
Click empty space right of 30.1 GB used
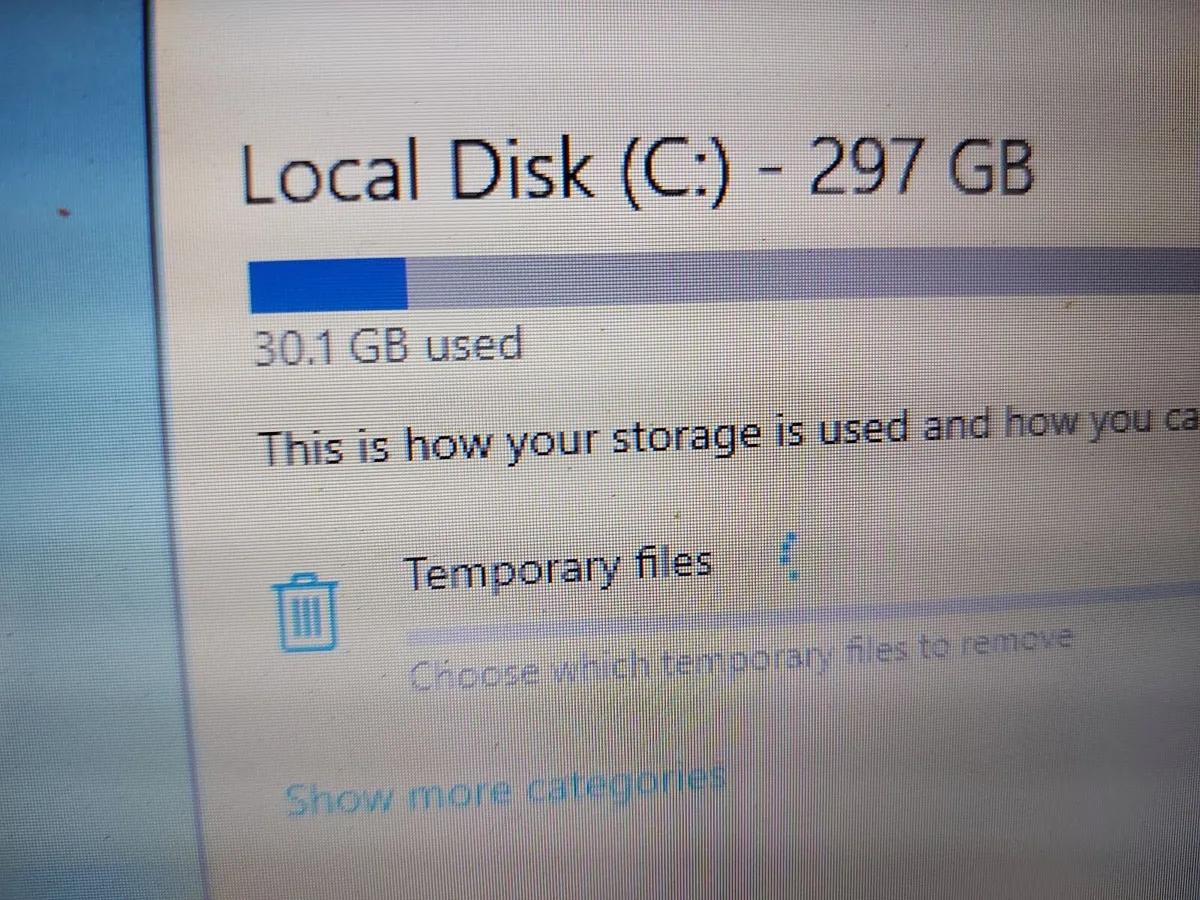point(860,346)
